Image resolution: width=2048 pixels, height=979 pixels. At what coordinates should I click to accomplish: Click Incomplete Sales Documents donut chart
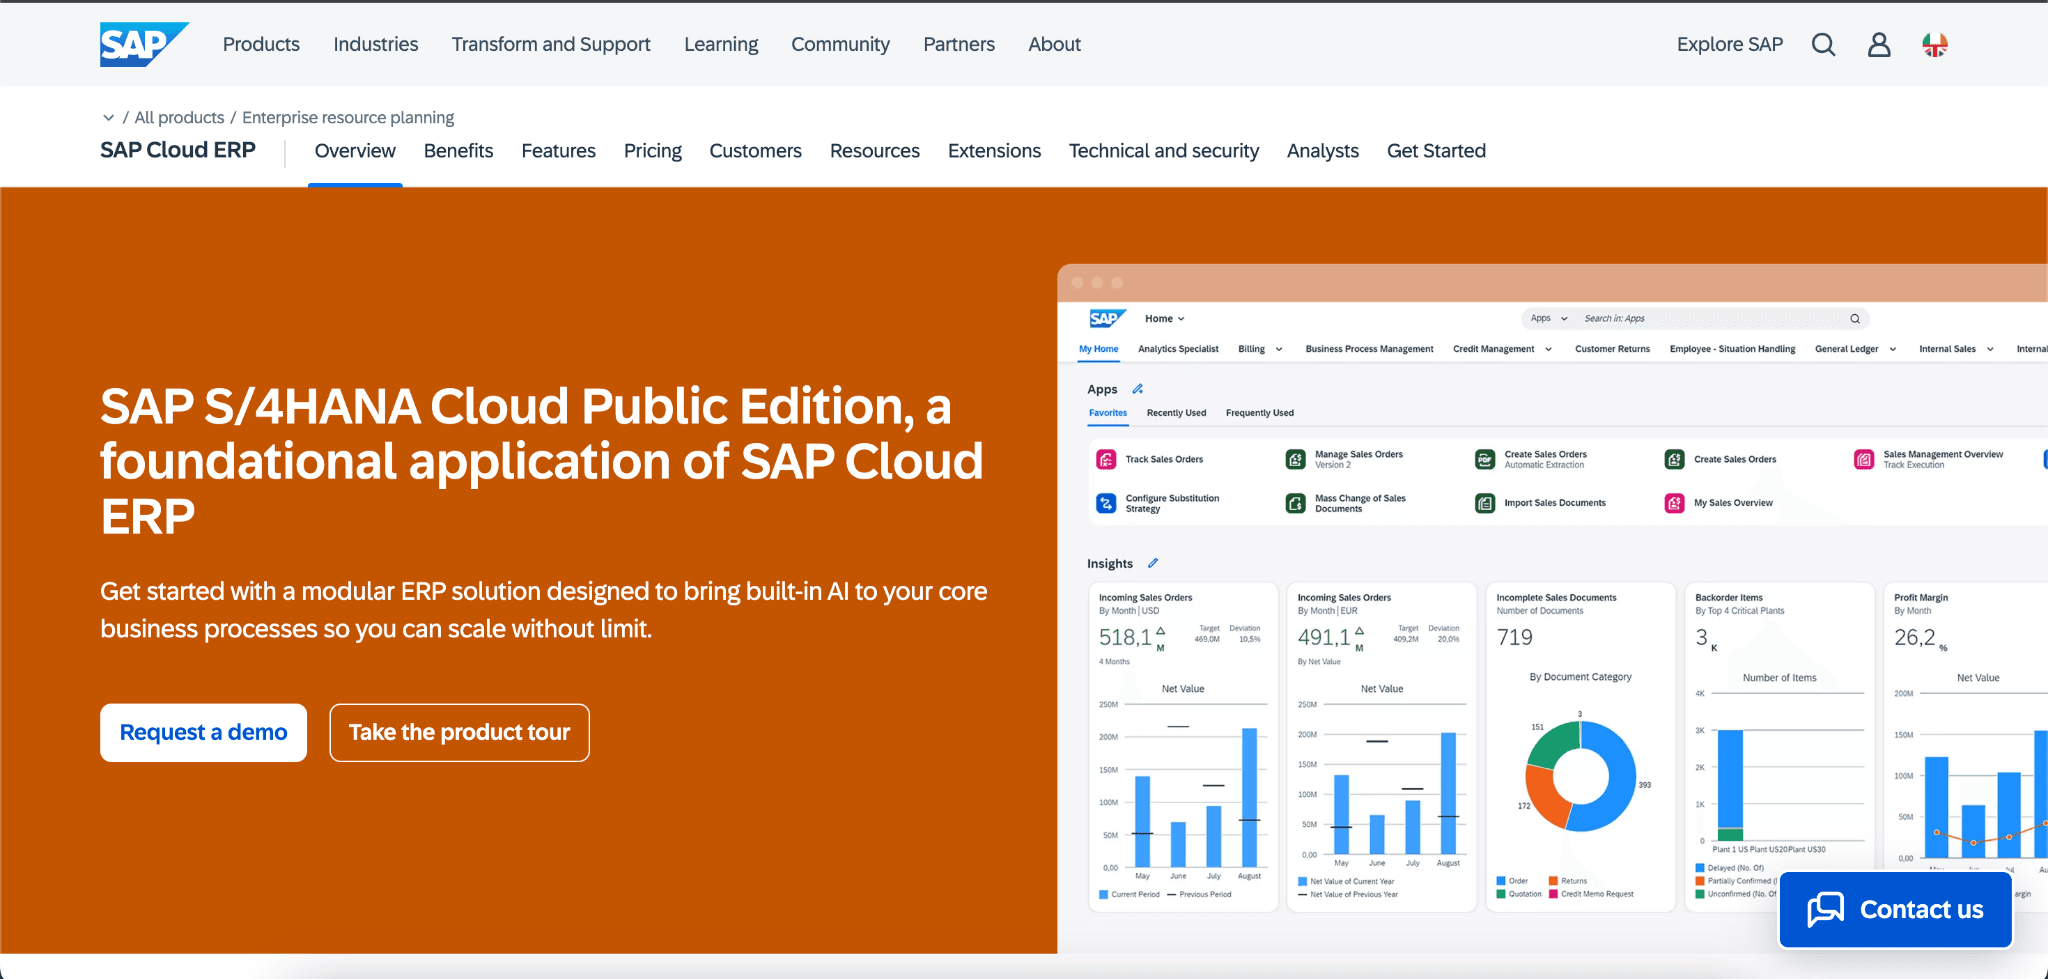[1581, 776]
